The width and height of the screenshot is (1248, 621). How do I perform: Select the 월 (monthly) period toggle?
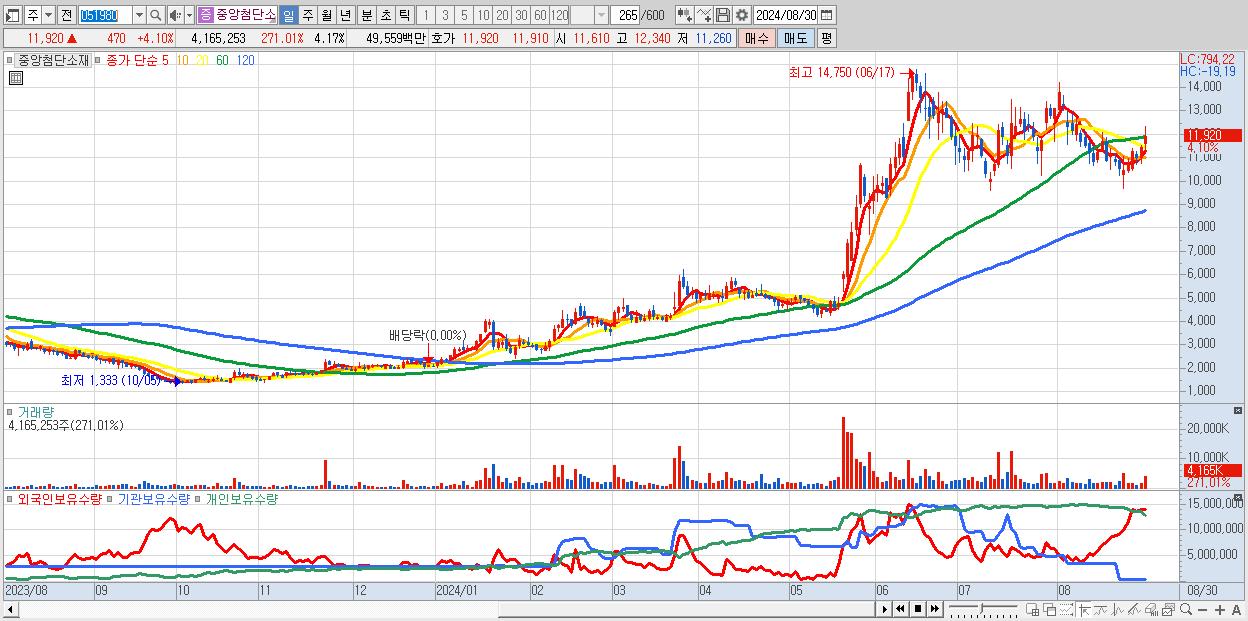click(326, 15)
